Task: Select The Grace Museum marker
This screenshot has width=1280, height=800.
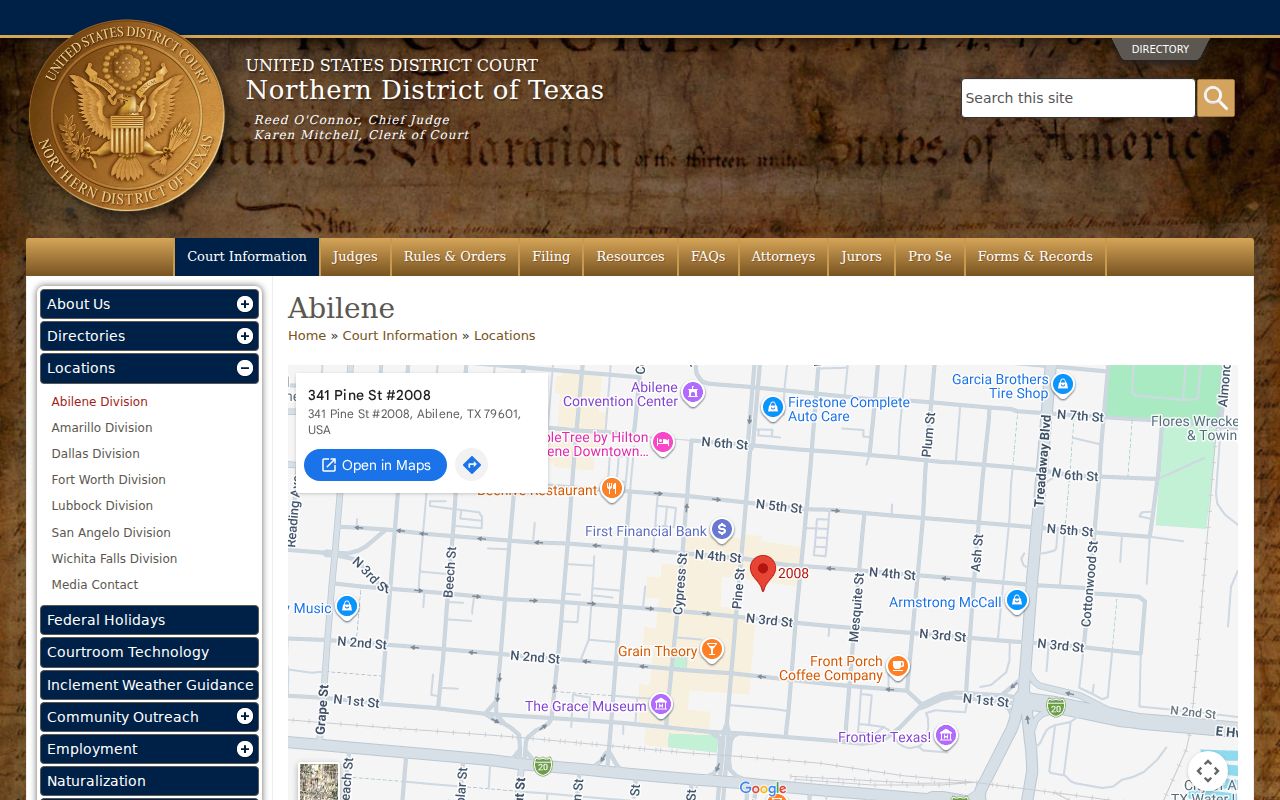Action: (660, 706)
